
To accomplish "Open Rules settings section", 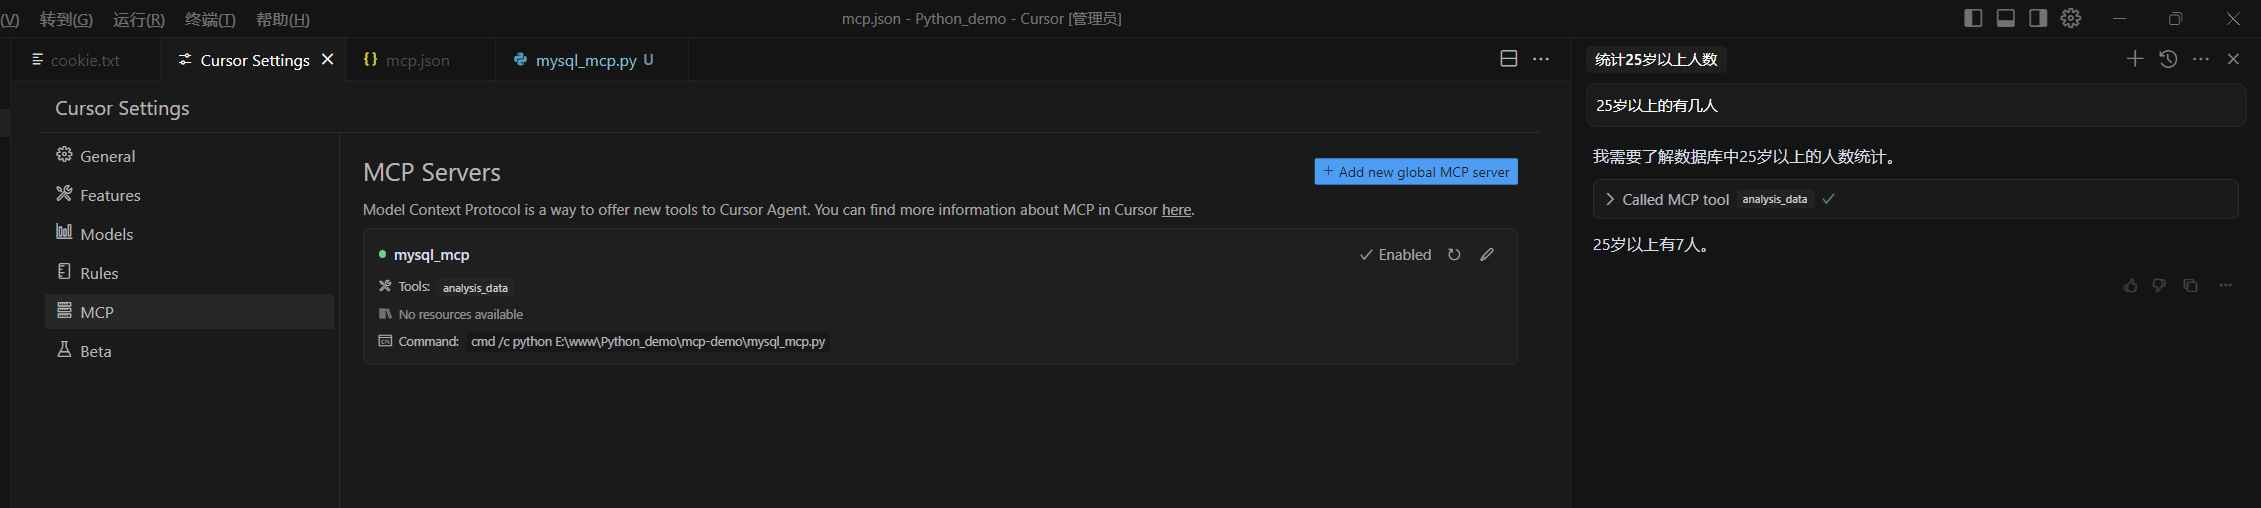I will pyautogui.click(x=189, y=273).
